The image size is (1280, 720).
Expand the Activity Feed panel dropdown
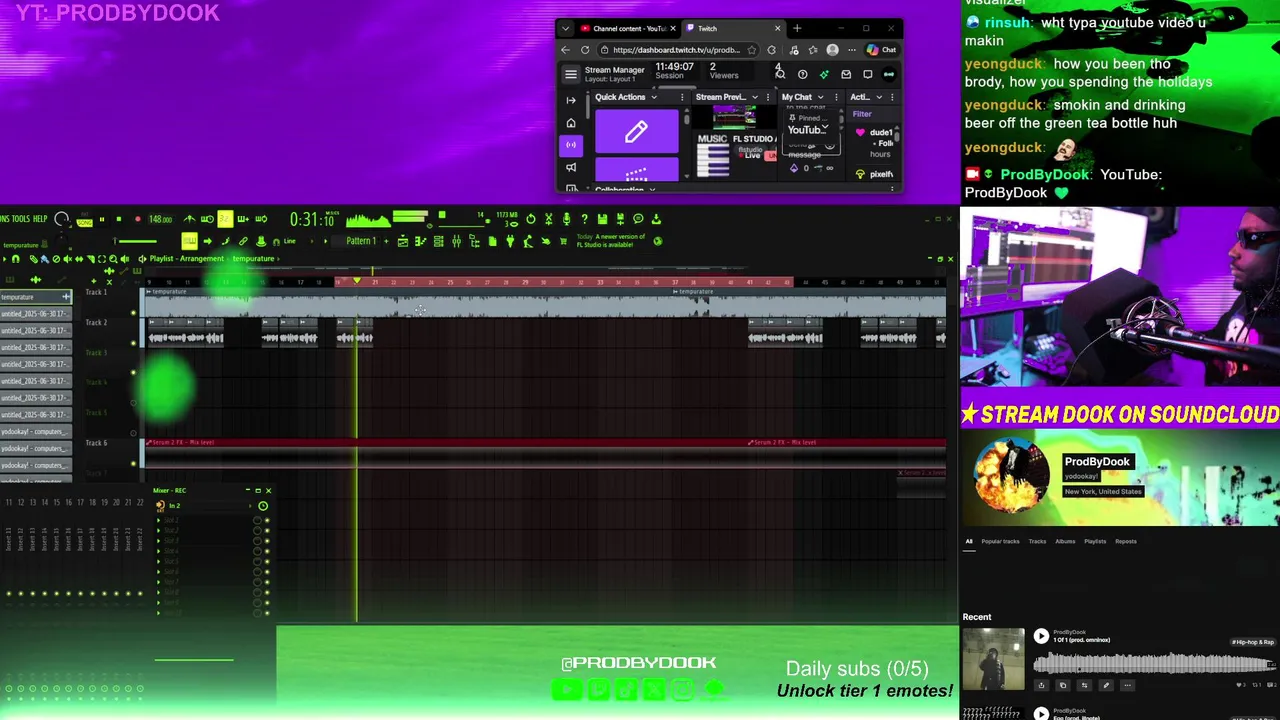coord(879,97)
